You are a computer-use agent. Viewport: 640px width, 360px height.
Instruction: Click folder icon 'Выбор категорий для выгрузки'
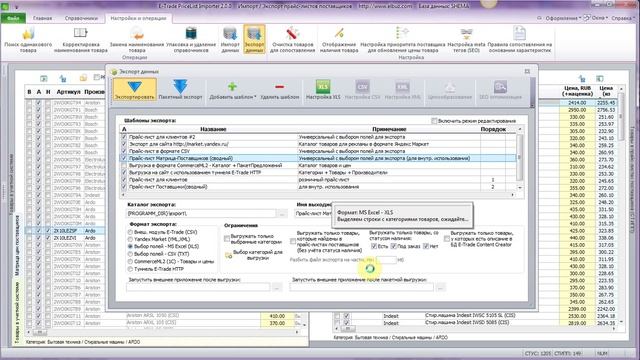tap(229, 255)
